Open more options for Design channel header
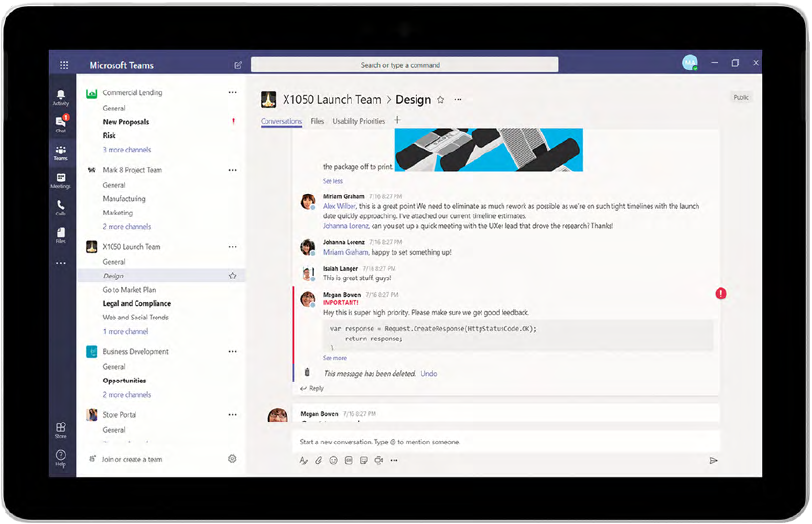 [458, 99]
